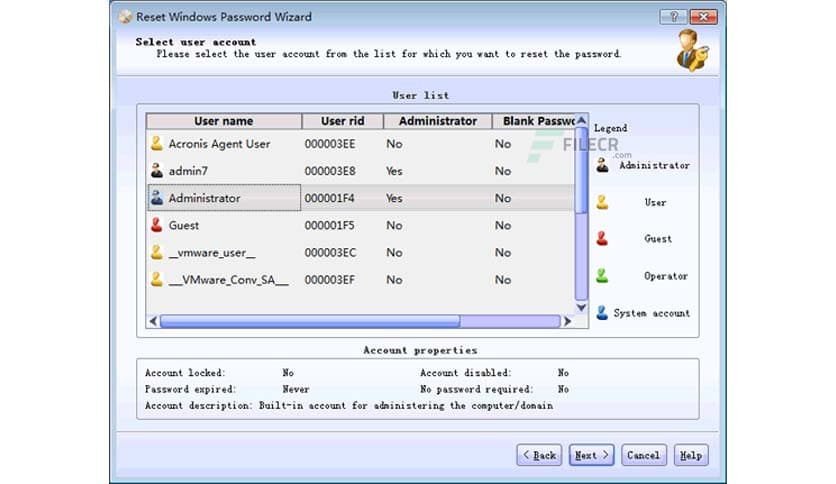
Task: Click the legend label System account
Action: coord(652,313)
